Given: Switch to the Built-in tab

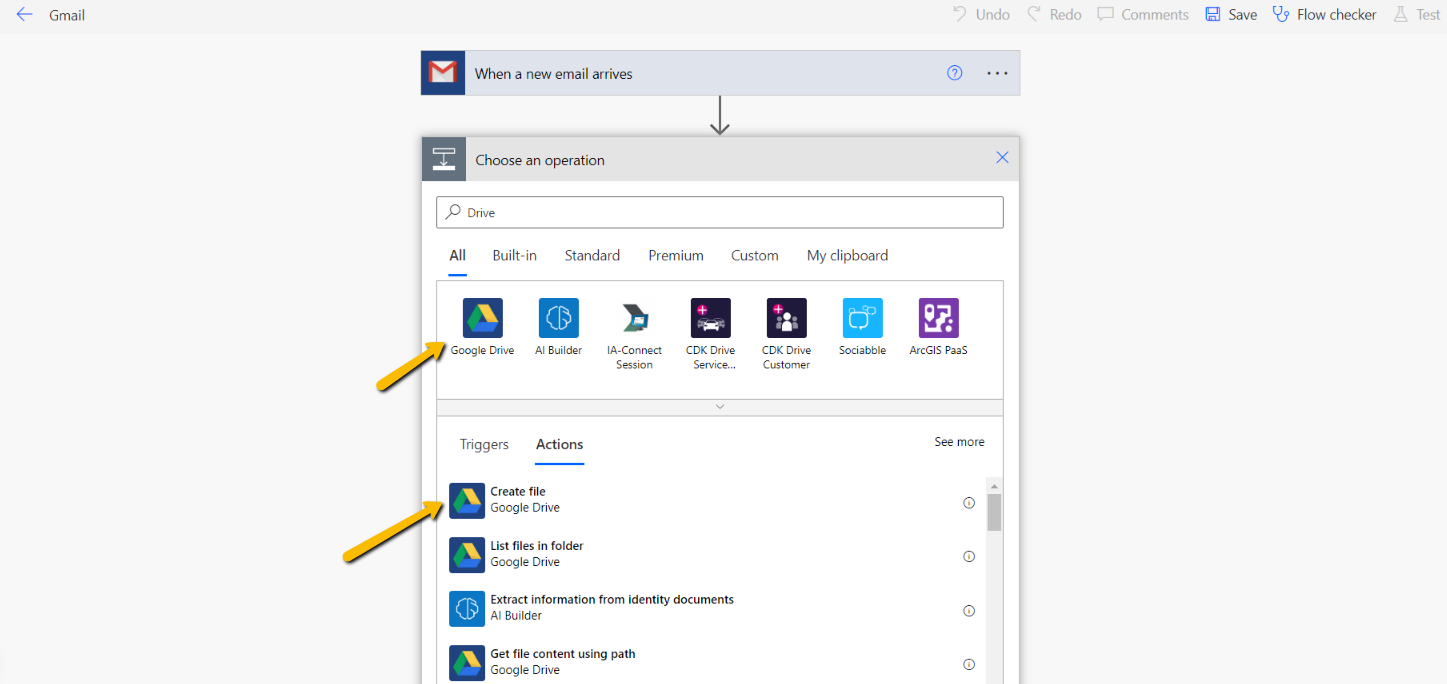Looking at the screenshot, I should click(514, 256).
